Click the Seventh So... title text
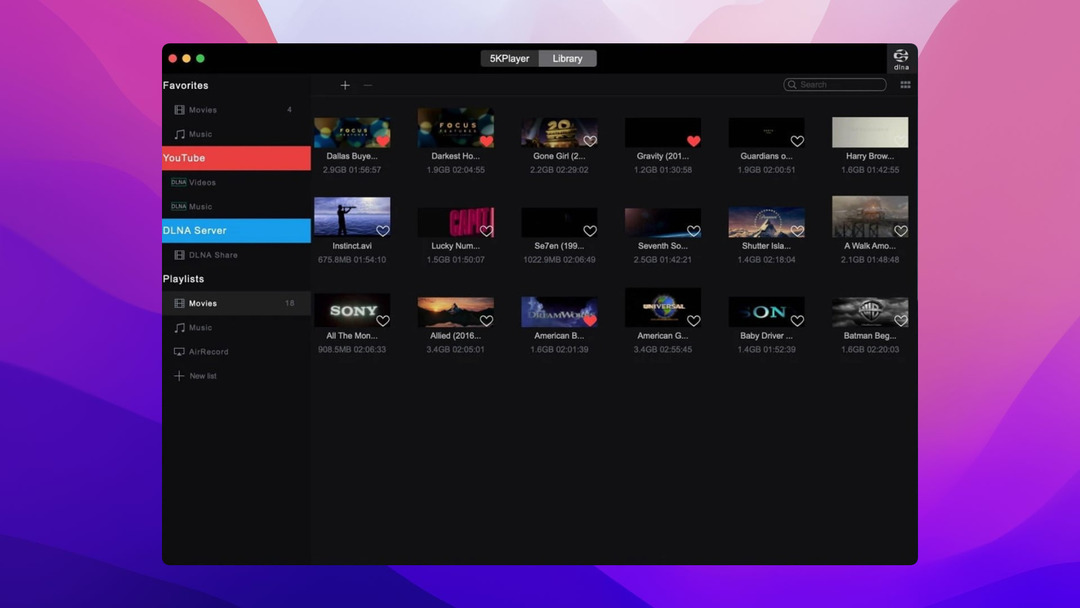Screen dimensions: 1080x608 (663, 246)
